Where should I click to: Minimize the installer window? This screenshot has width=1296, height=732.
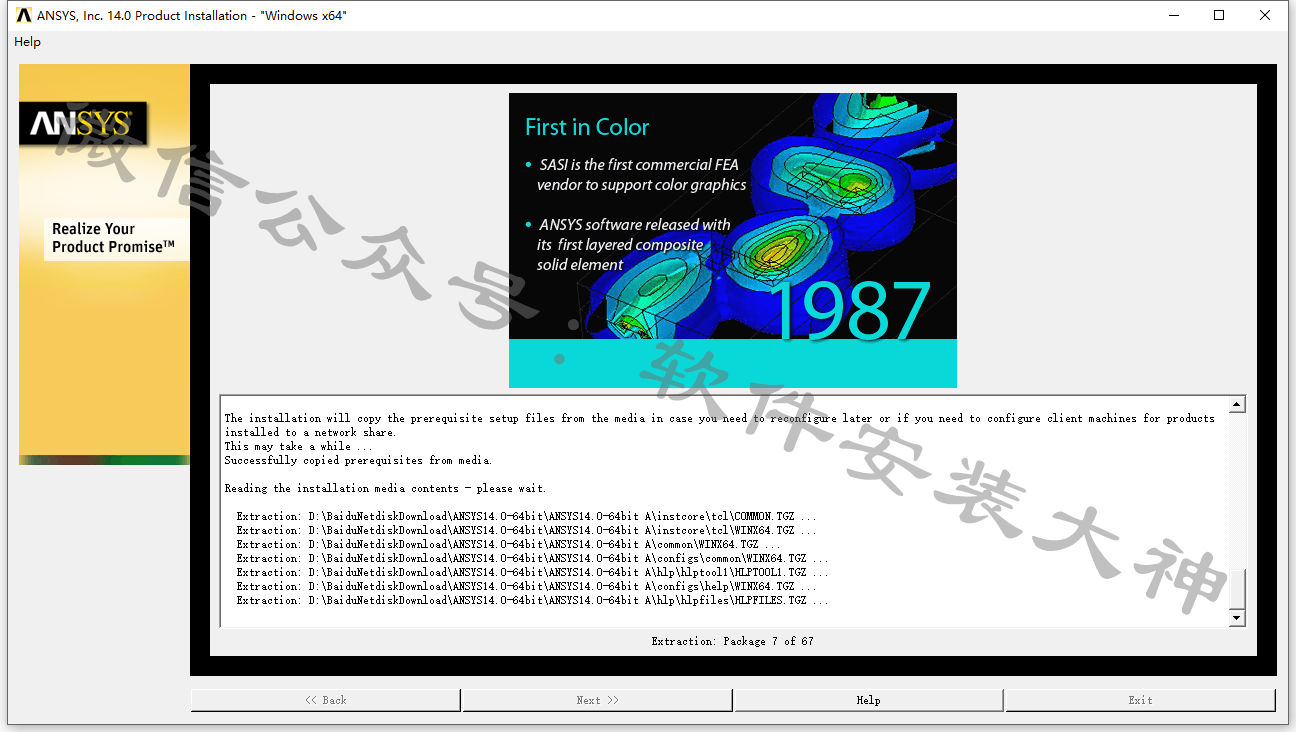coord(1173,15)
